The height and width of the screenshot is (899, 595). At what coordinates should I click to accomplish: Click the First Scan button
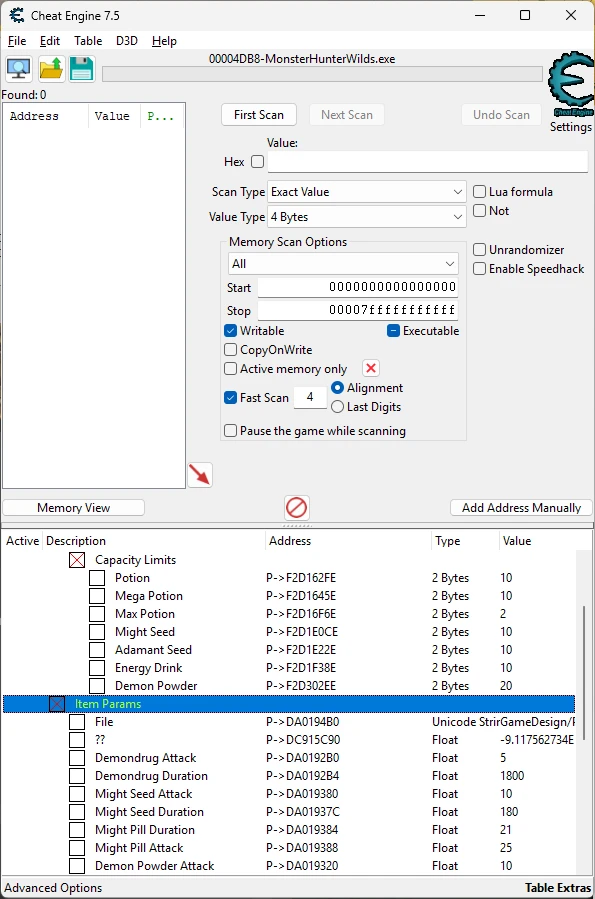pos(259,115)
